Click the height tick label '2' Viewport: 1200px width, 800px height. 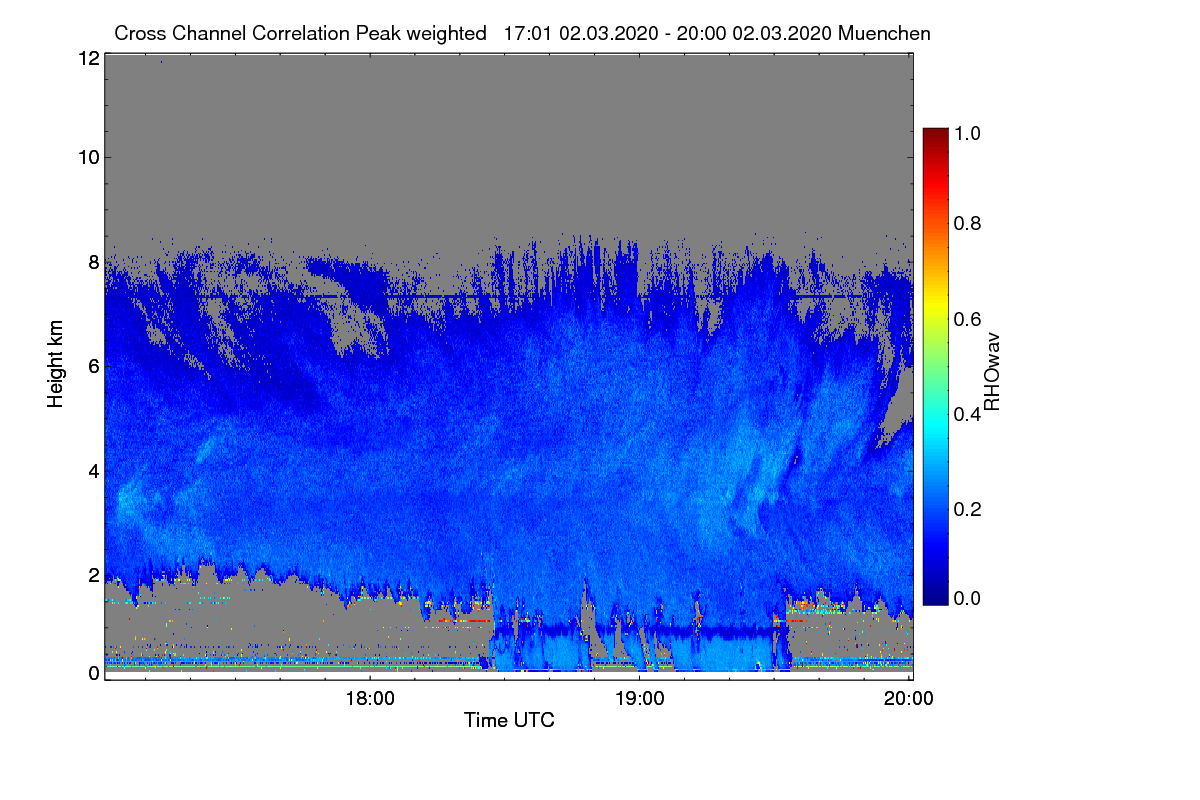point(93,574)
